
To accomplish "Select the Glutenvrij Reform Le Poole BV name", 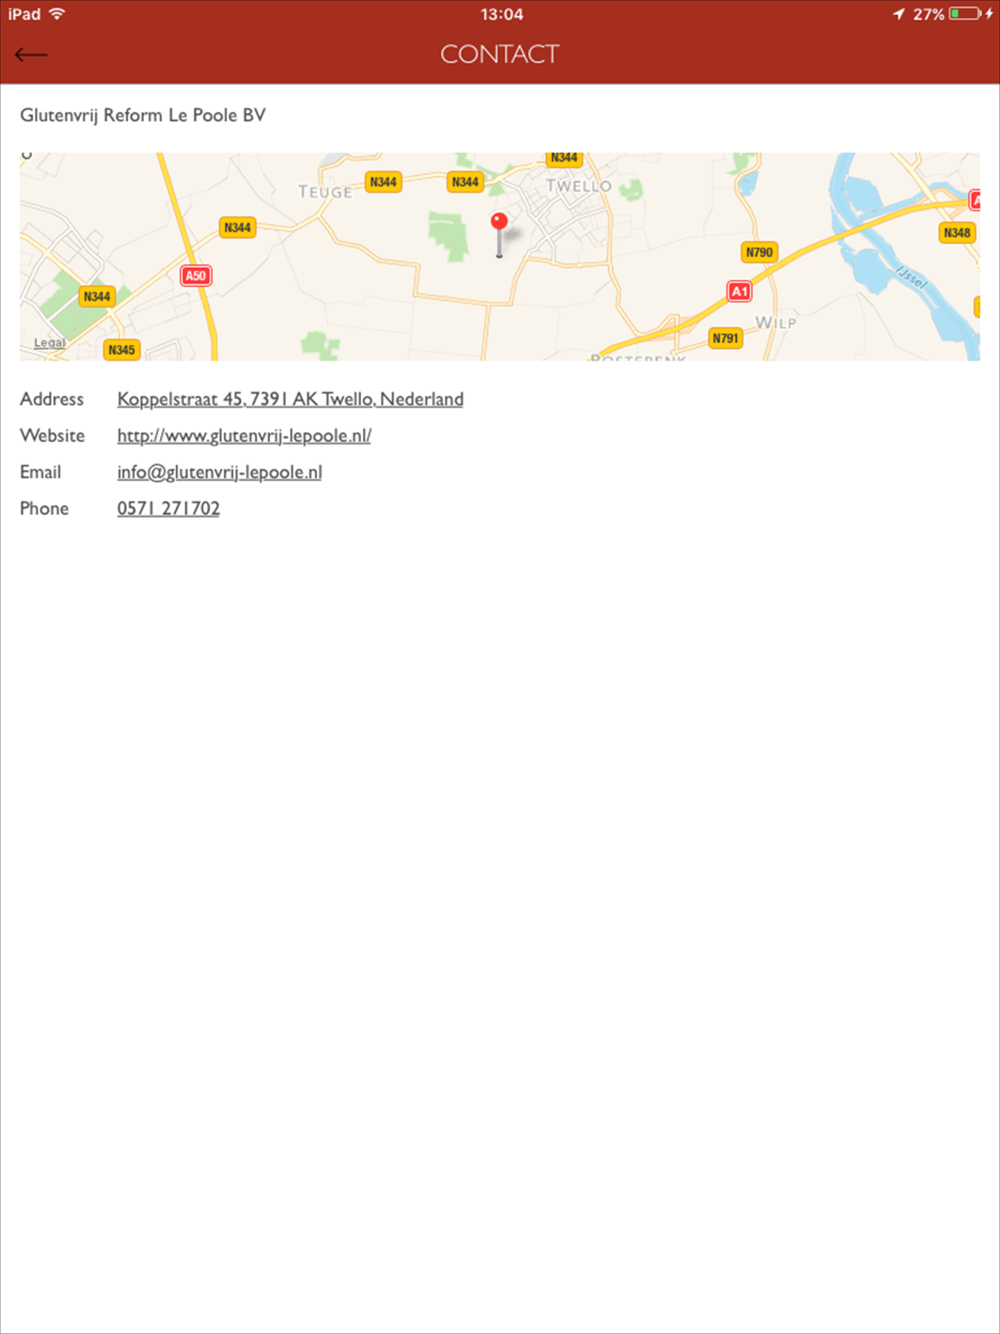I will click(143, 115).
